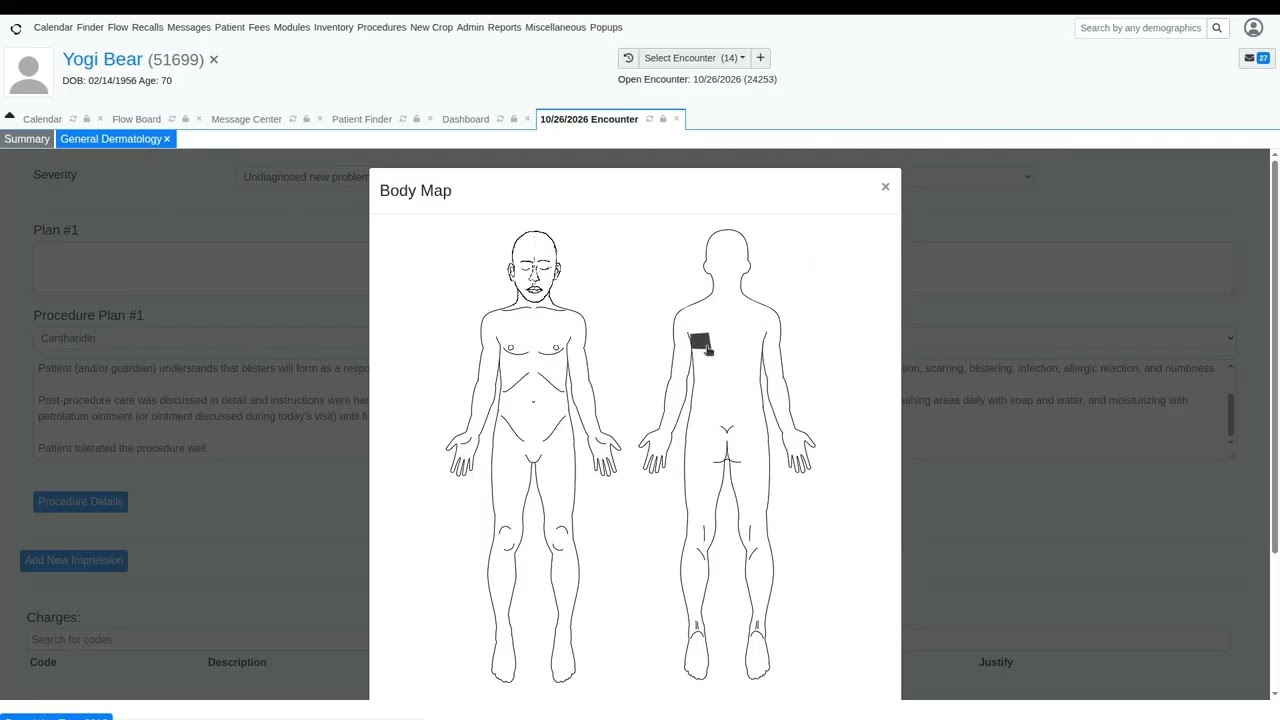Close the Message Center tab
1280x720 pixels.
(320, 119)
